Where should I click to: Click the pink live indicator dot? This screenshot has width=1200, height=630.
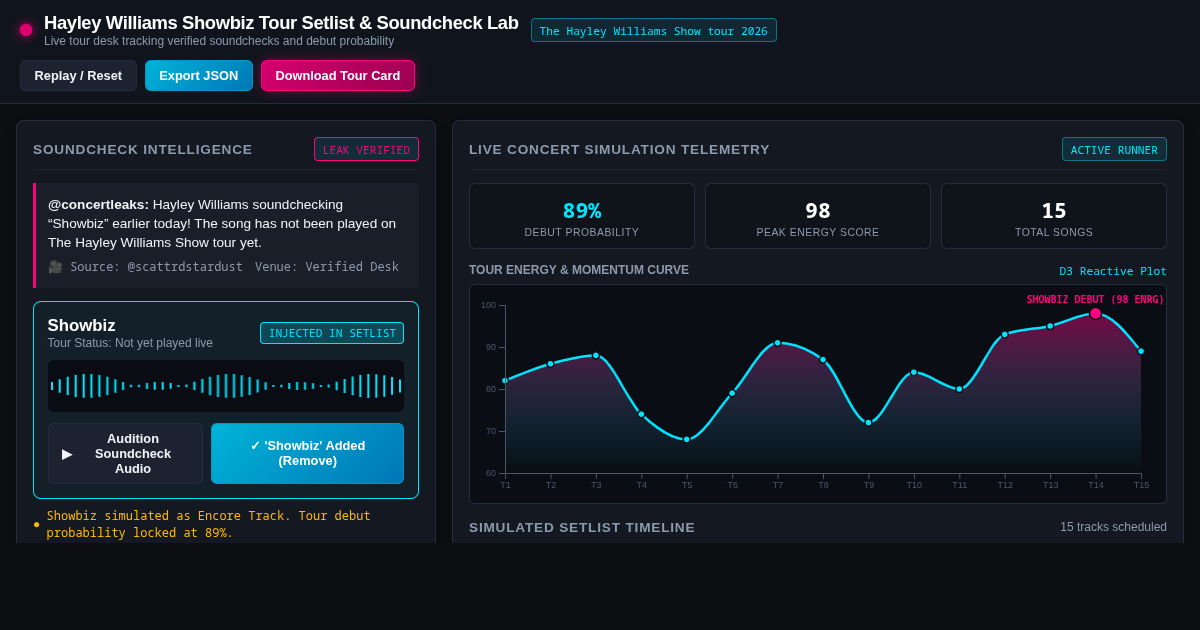(x=26, y=30)
